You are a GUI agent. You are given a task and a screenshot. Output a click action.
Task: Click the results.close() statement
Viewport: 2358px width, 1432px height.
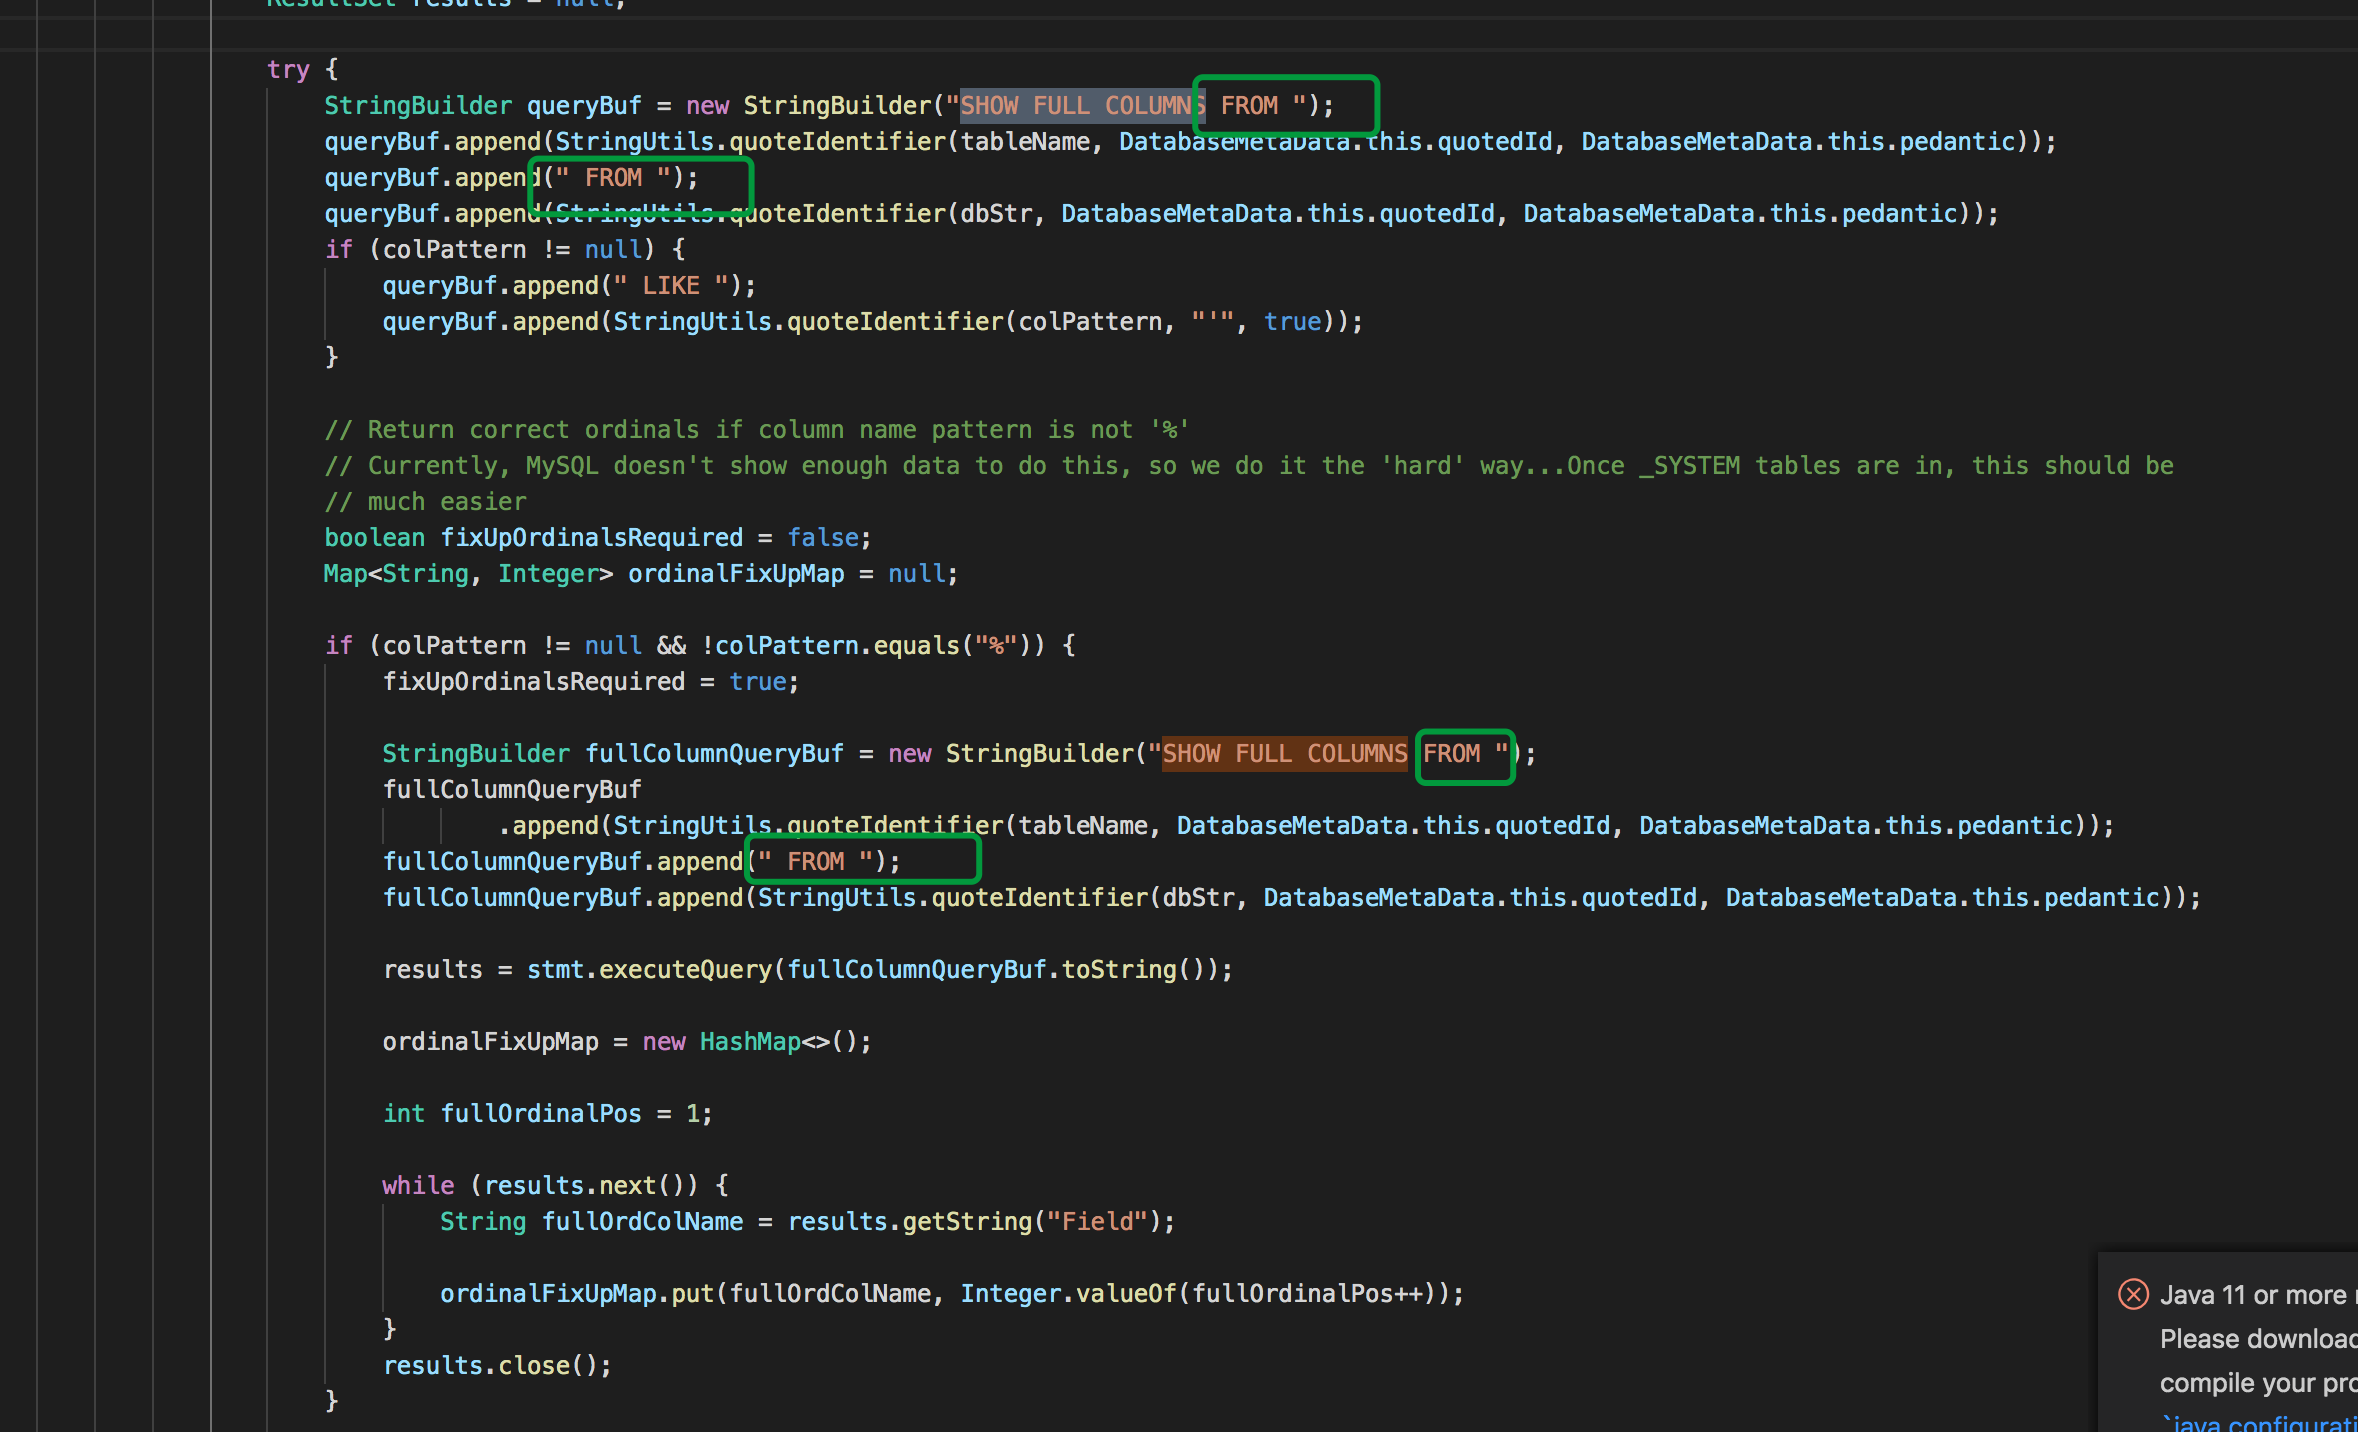point(496,1366)
